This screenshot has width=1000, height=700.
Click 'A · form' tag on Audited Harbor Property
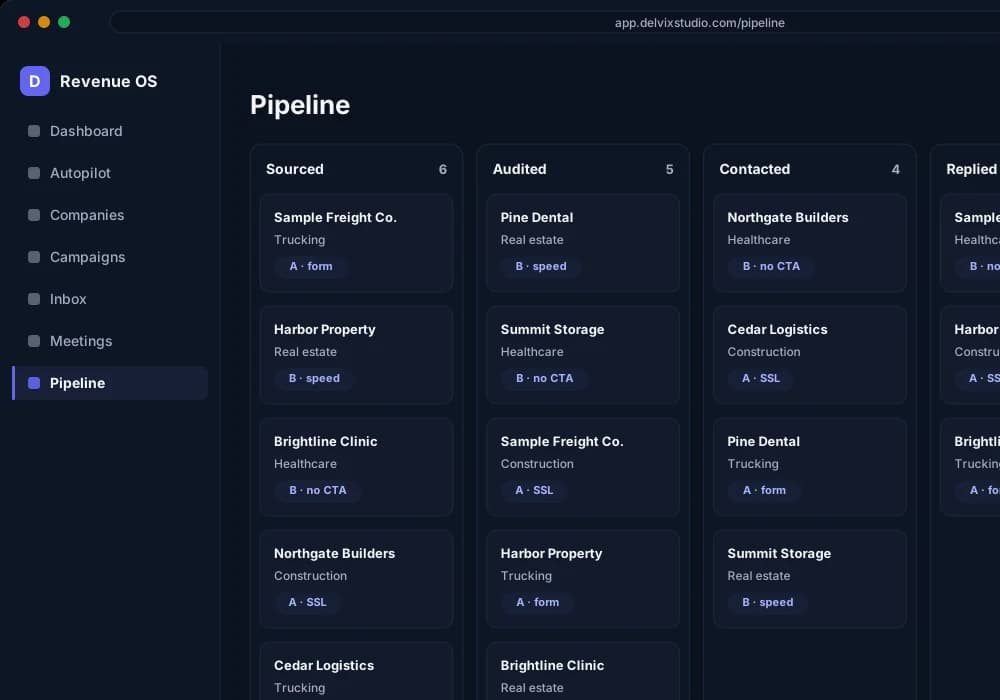point(538,602)
